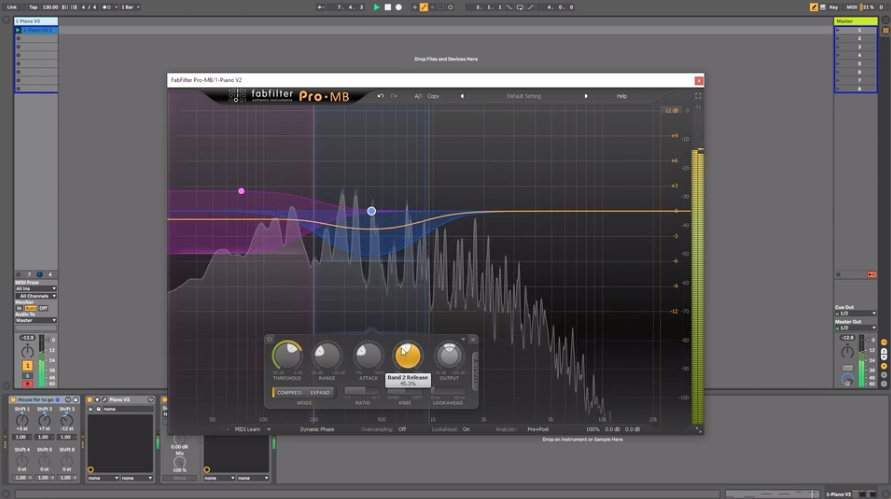Open the band panel dropdown arrow

pos(463,339)
